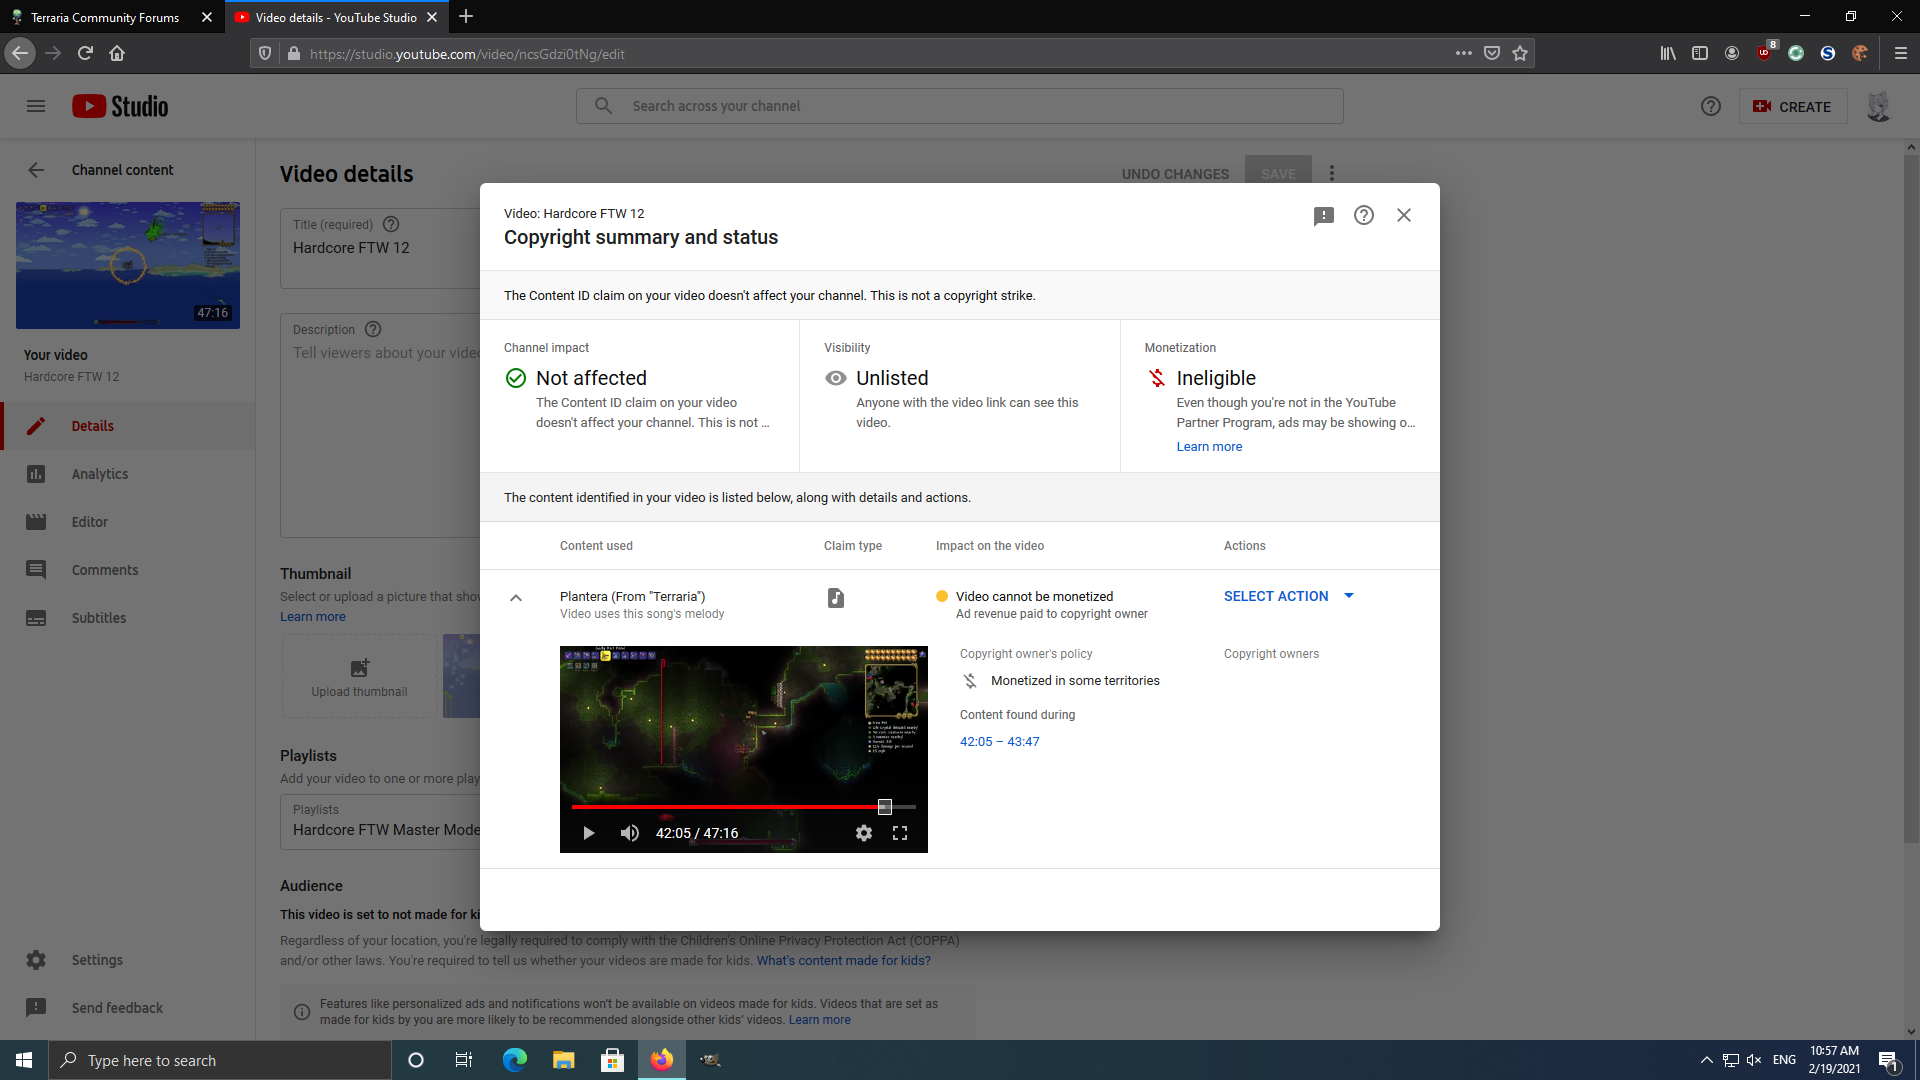Open the Editor sidebar tab

click(128, 522)
